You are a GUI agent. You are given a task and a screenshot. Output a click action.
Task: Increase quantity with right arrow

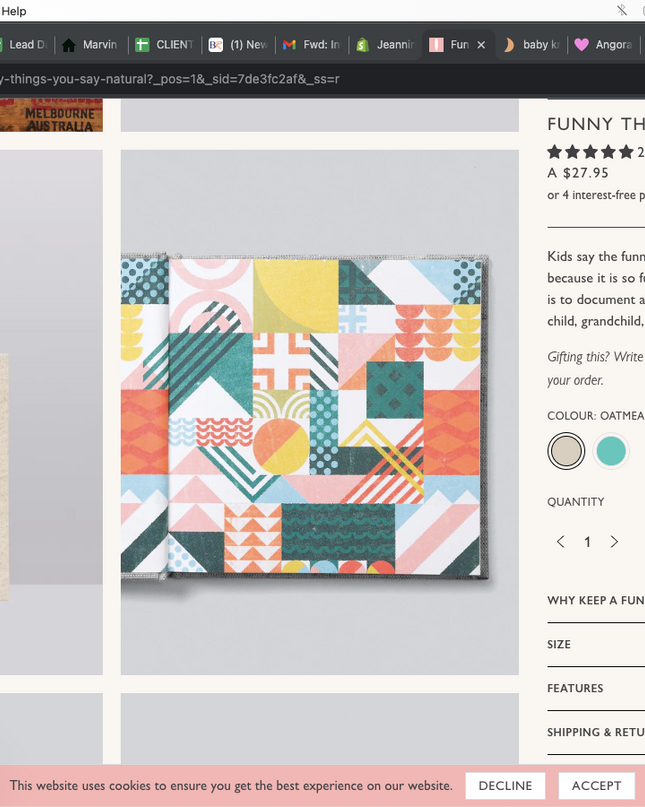tap(614, 541)
